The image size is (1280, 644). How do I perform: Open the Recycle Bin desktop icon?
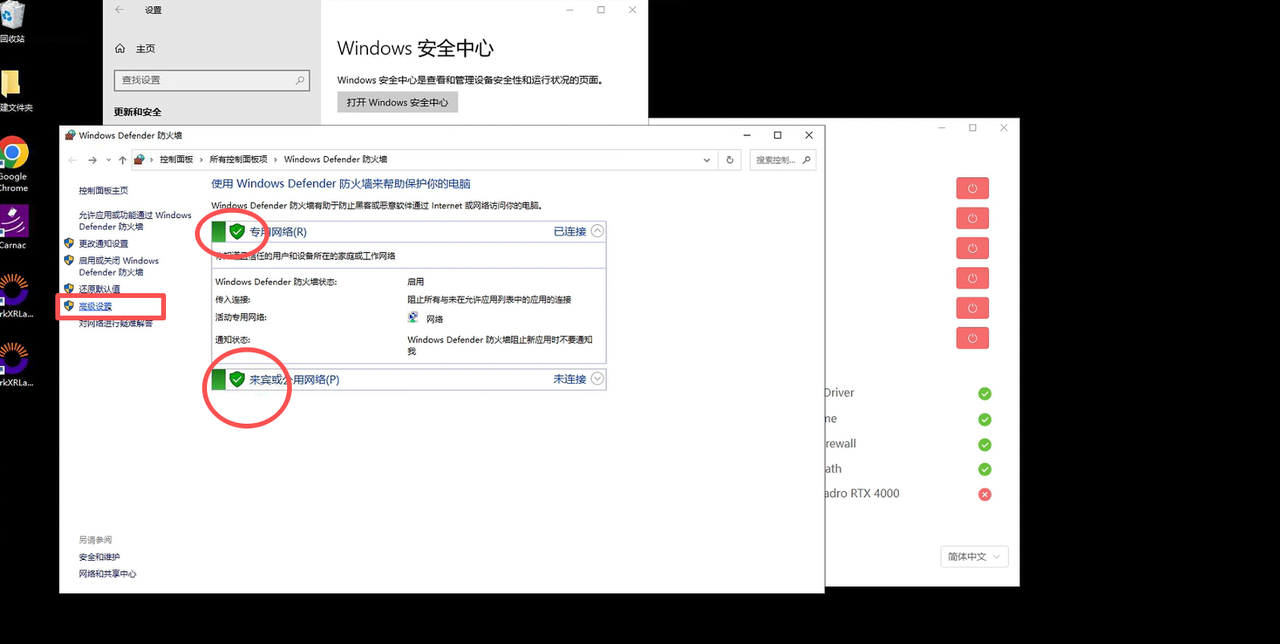coord(12,22)
